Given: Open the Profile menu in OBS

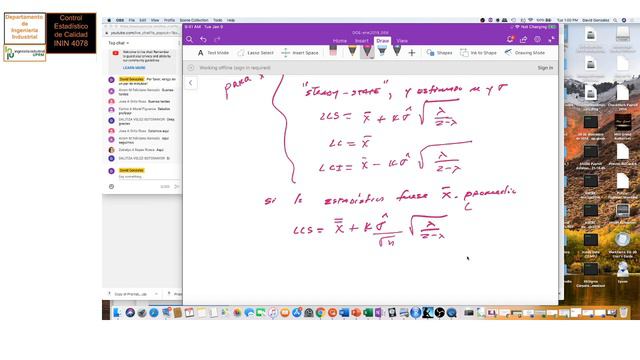Looking at the screenshot, I should (169, 20).
